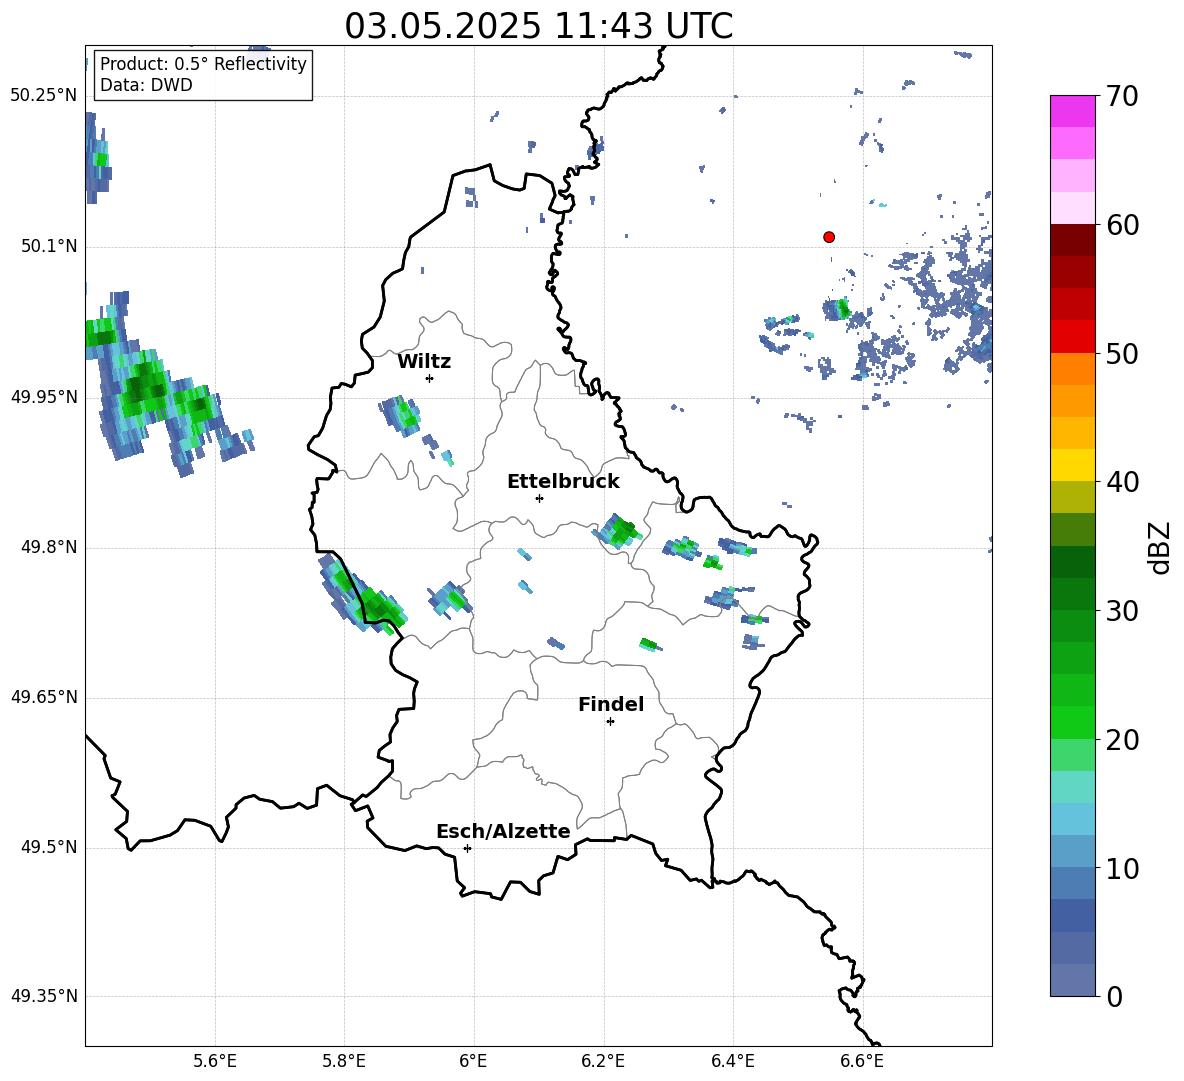Click the 6°E longitude label
This screenshot has width=1184, height=1081.
473,1061
